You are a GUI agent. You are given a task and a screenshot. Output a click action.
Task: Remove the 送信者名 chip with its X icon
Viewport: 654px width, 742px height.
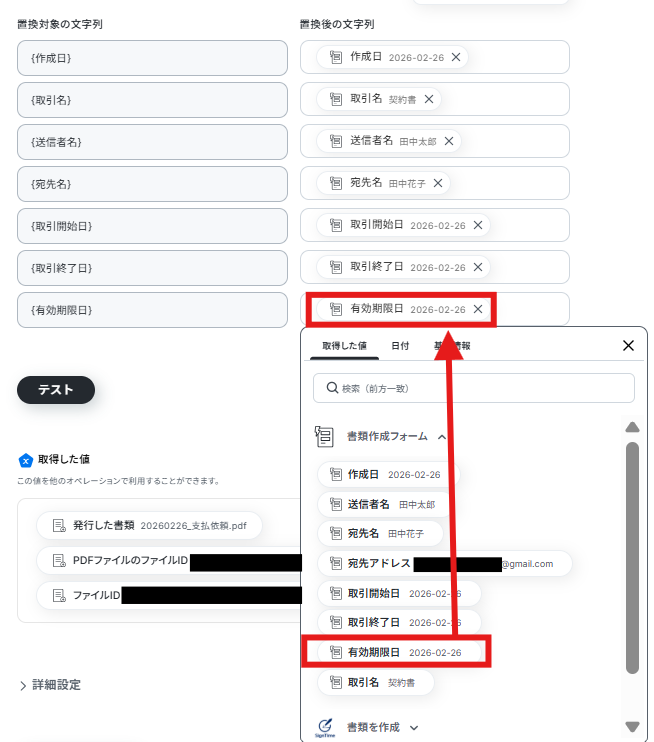click(449, 141)
